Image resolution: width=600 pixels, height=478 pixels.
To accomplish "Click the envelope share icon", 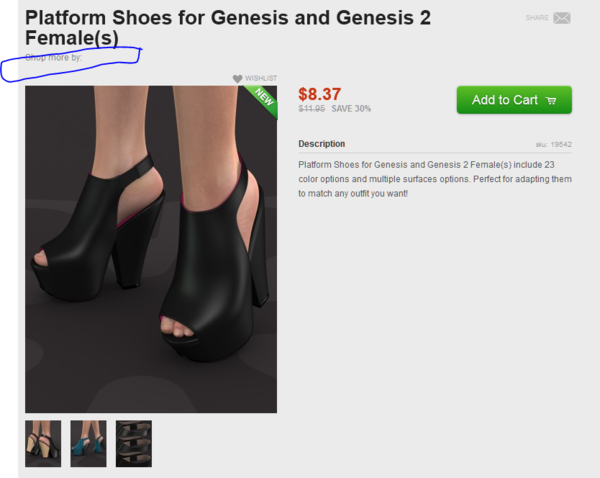I will (562, 18).
